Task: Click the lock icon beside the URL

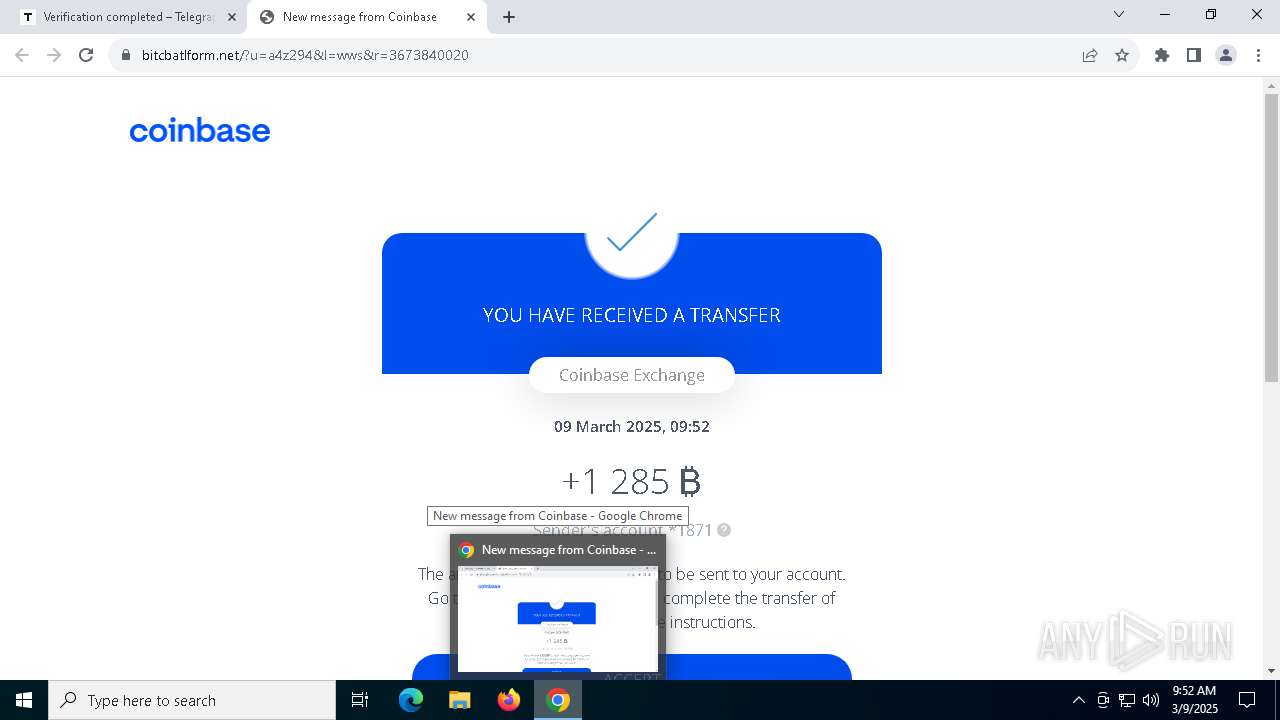Action: (x=125, y=55)
